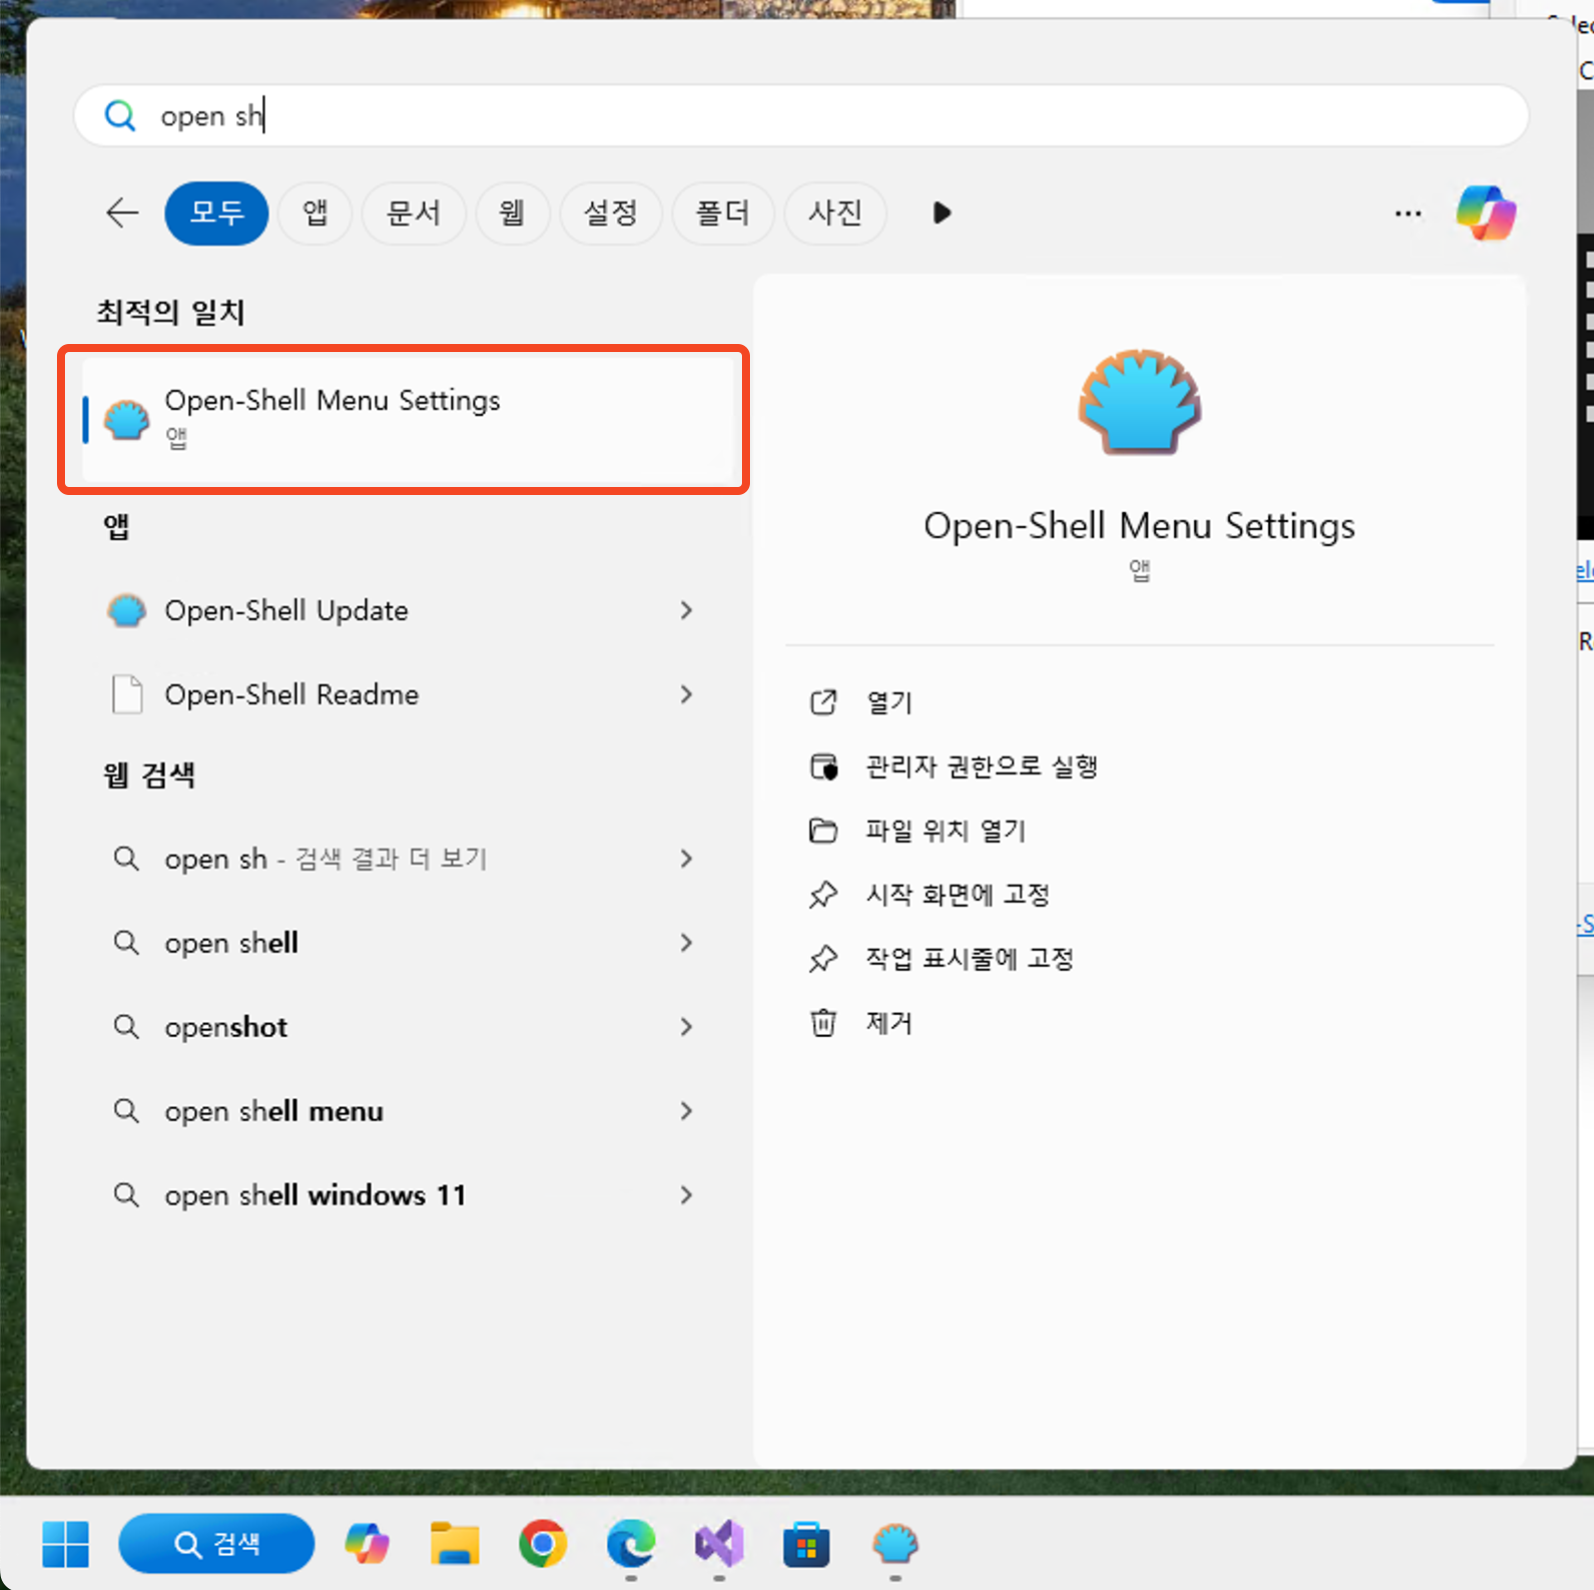Expand the 'open shell menu' chevron

point(686,1110)
